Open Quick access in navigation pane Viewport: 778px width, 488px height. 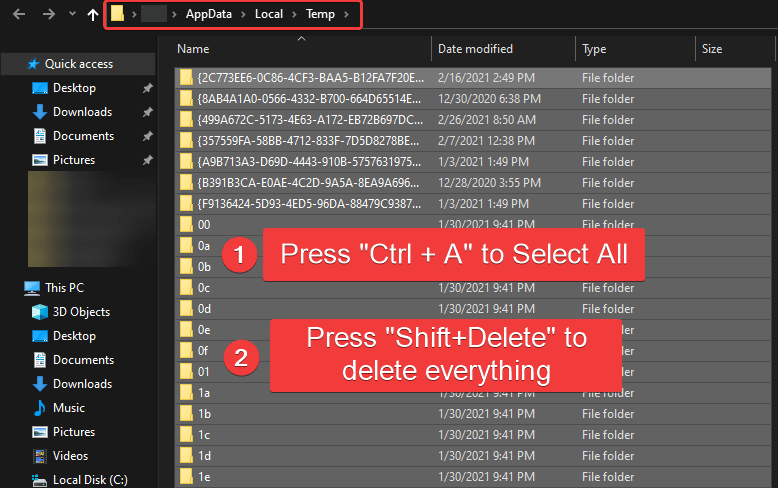click(x=79, y=64)
